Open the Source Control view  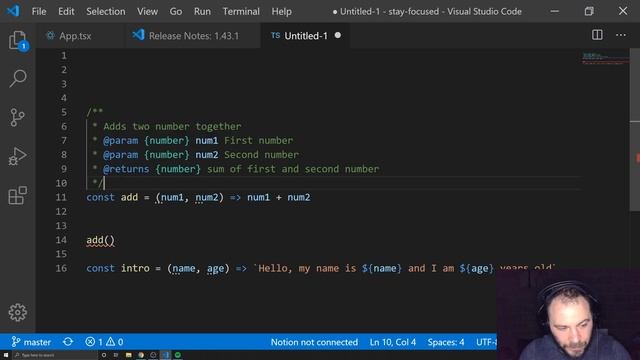coord(18,118)
